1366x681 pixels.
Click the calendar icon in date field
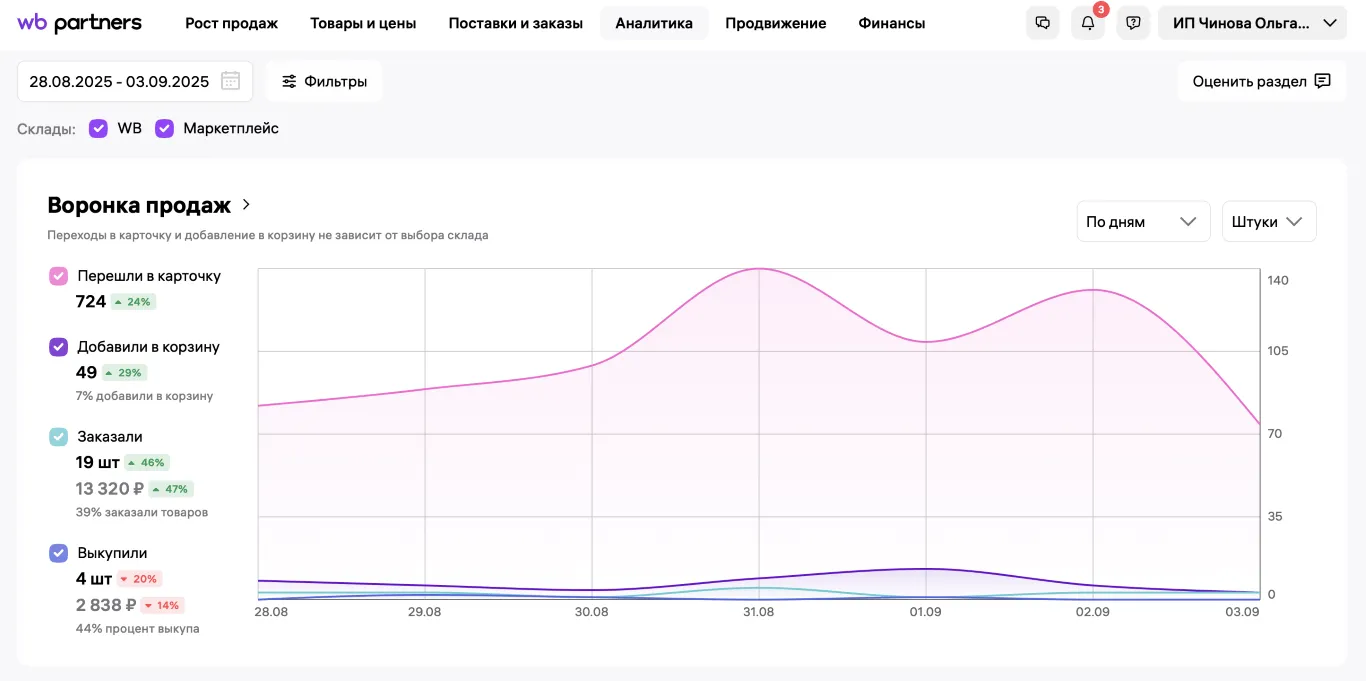(x=230, y=81)
